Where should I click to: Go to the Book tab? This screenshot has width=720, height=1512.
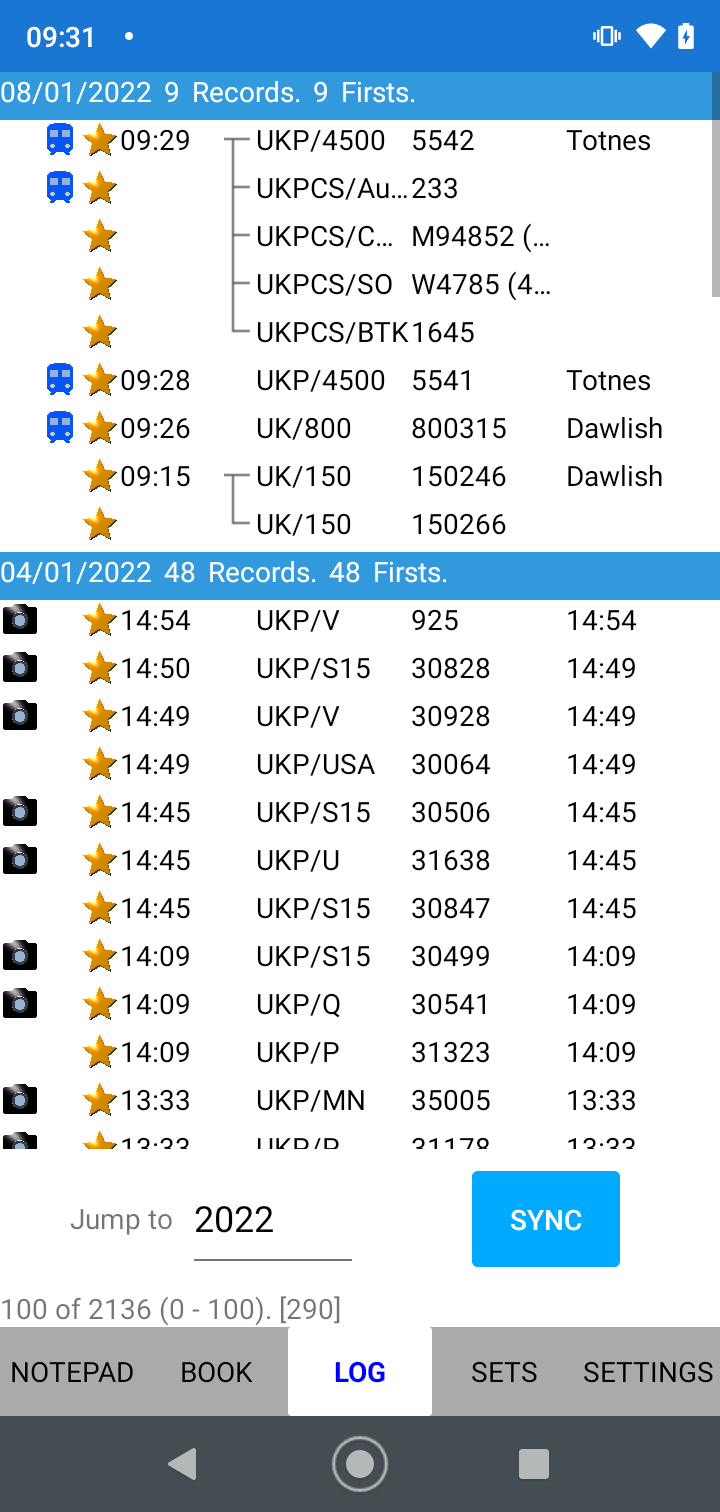click(x=216, y=1372)
